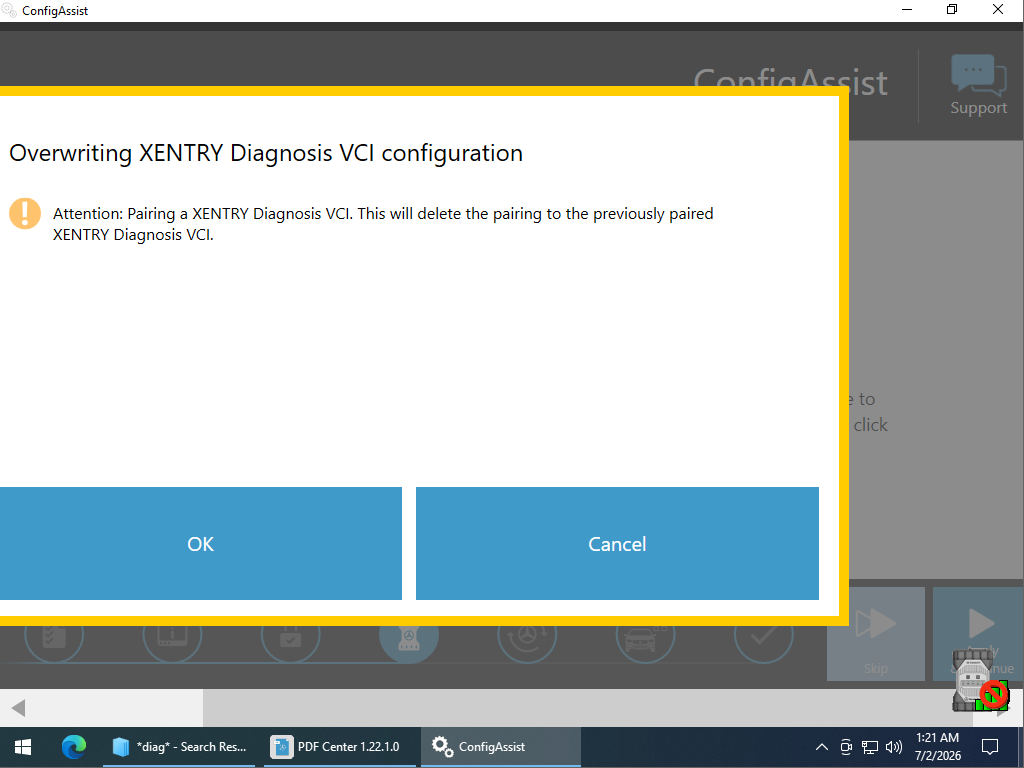Click the dialog heading Overwriting XENTRY Diagnosis VCI configuration
1024x768 pixels.
point(266,153)
